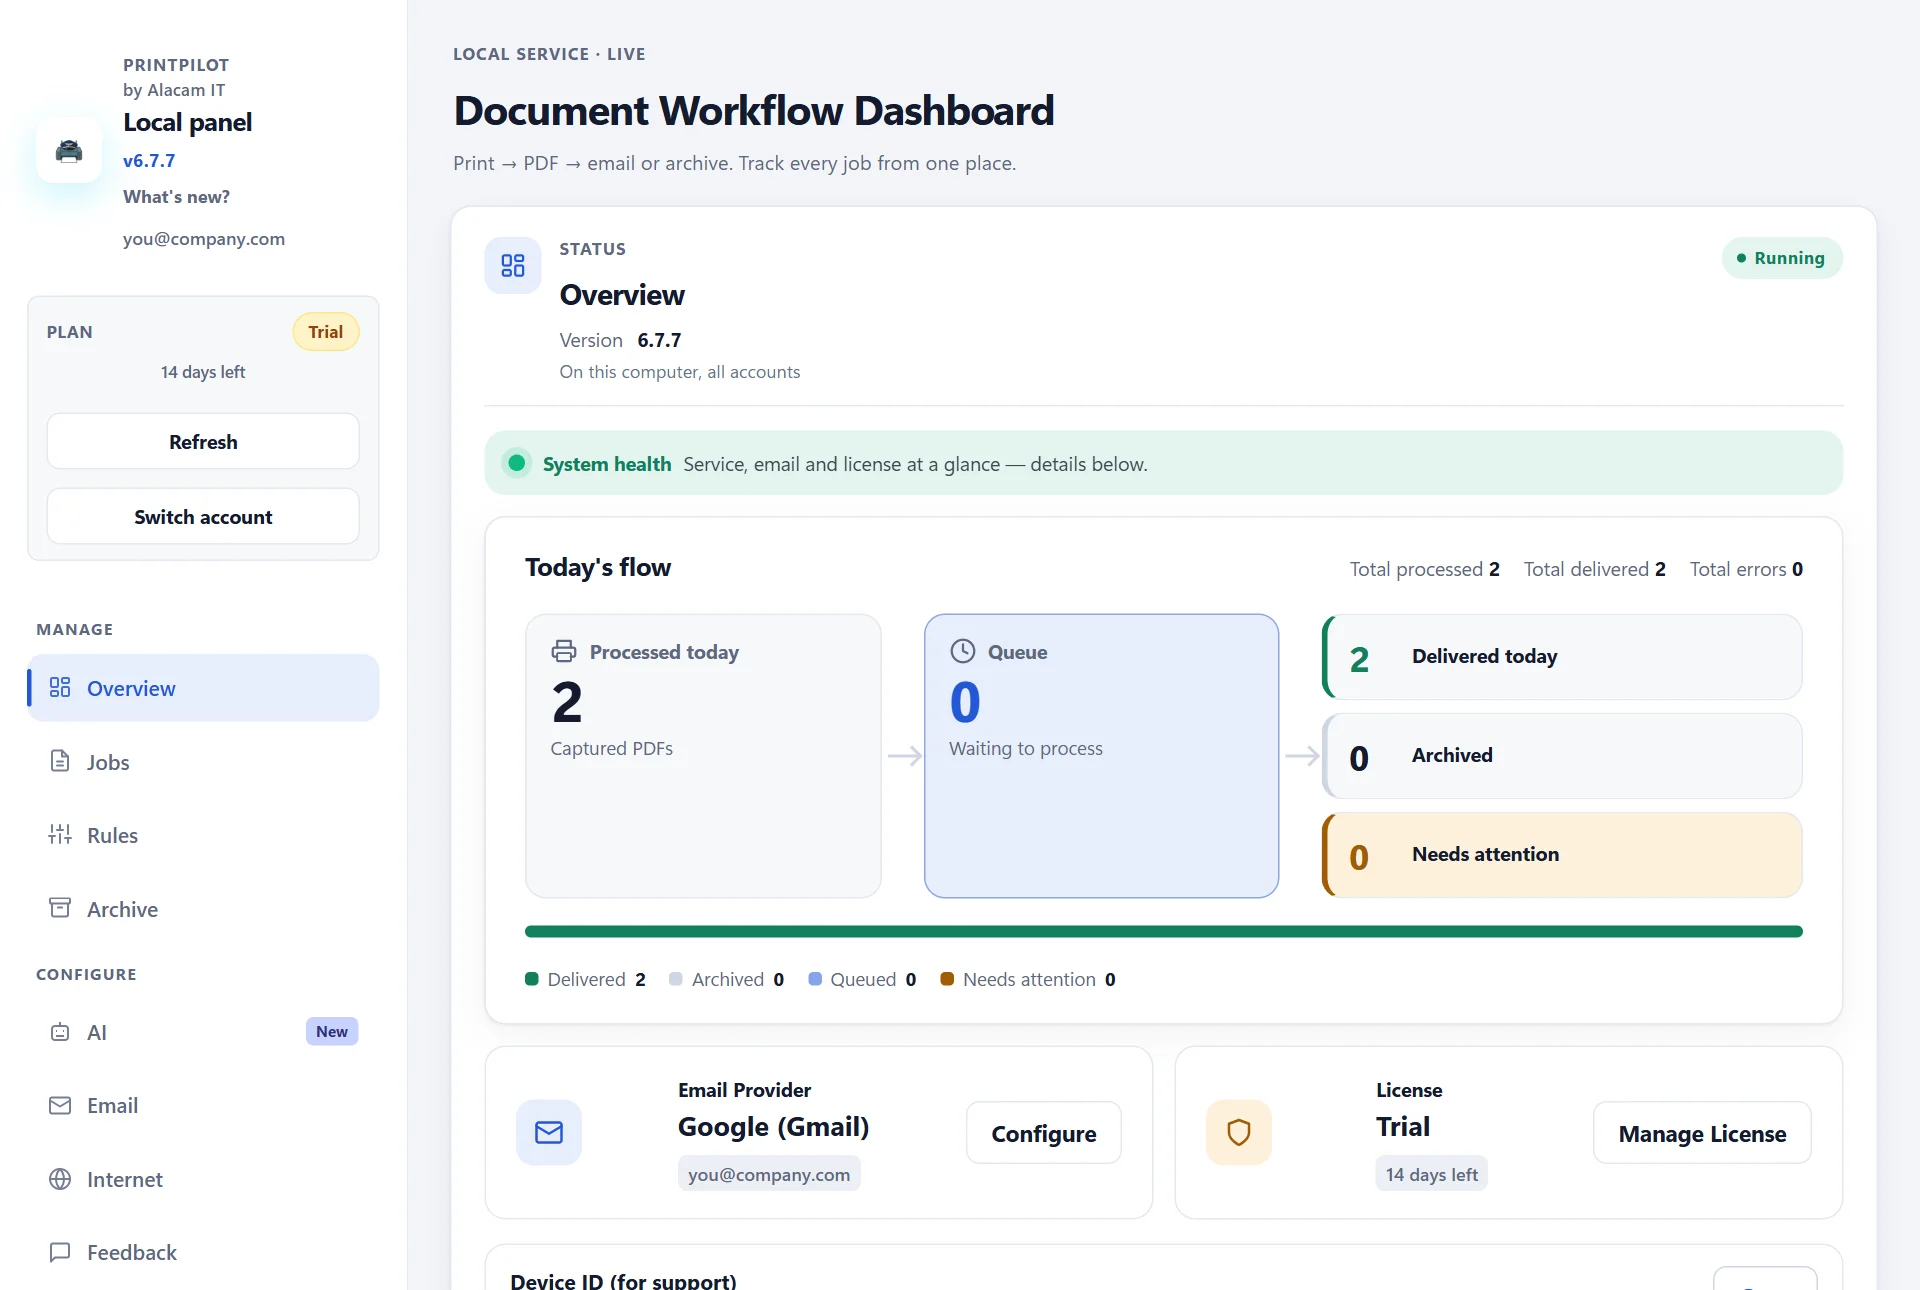Open the AI configuration page
This screenshot has height=1290, width=1920.
point(203,1032)
